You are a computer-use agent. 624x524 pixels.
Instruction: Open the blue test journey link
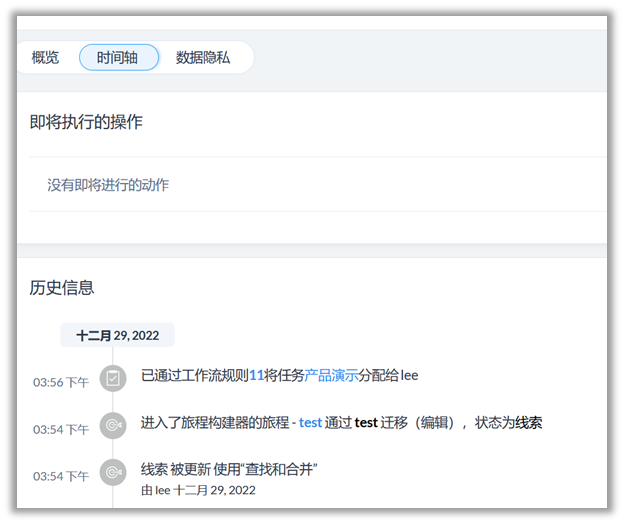310,423
